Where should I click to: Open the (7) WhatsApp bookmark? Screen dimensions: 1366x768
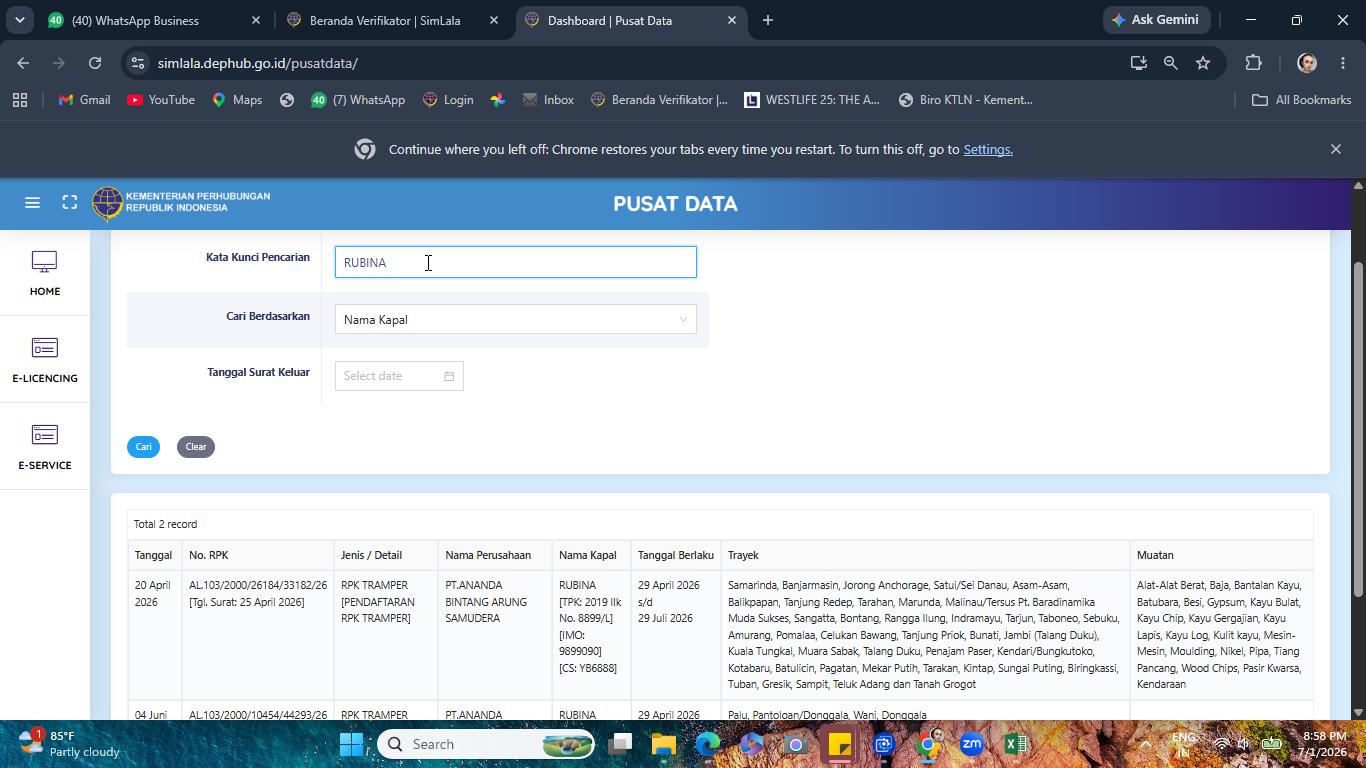click(x=358, y=100)
